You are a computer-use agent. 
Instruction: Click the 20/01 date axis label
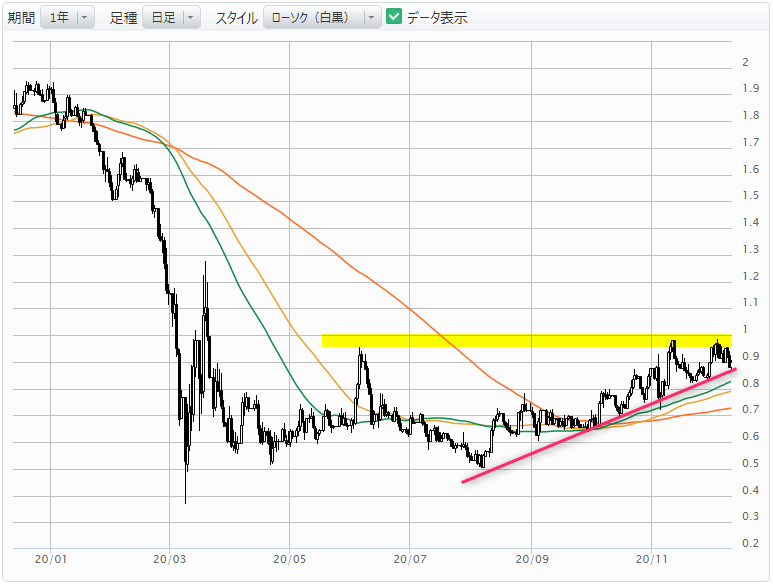(51, 559)
